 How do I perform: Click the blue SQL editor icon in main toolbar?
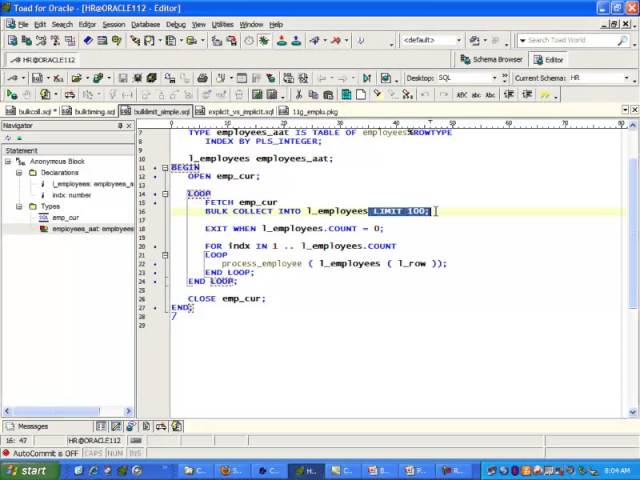coord(12,40)
